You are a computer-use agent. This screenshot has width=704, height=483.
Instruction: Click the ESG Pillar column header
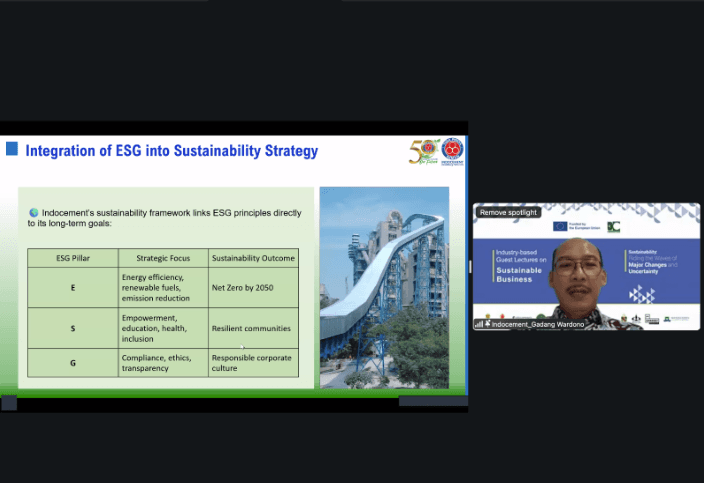73,258
